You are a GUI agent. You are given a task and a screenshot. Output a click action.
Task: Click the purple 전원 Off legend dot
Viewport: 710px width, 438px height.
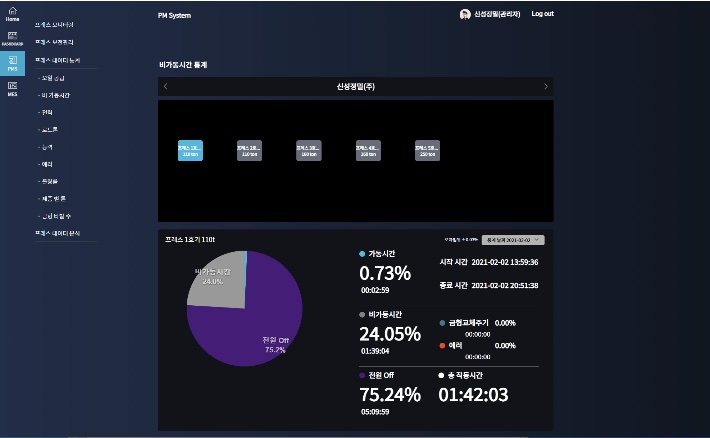point(362,375)
